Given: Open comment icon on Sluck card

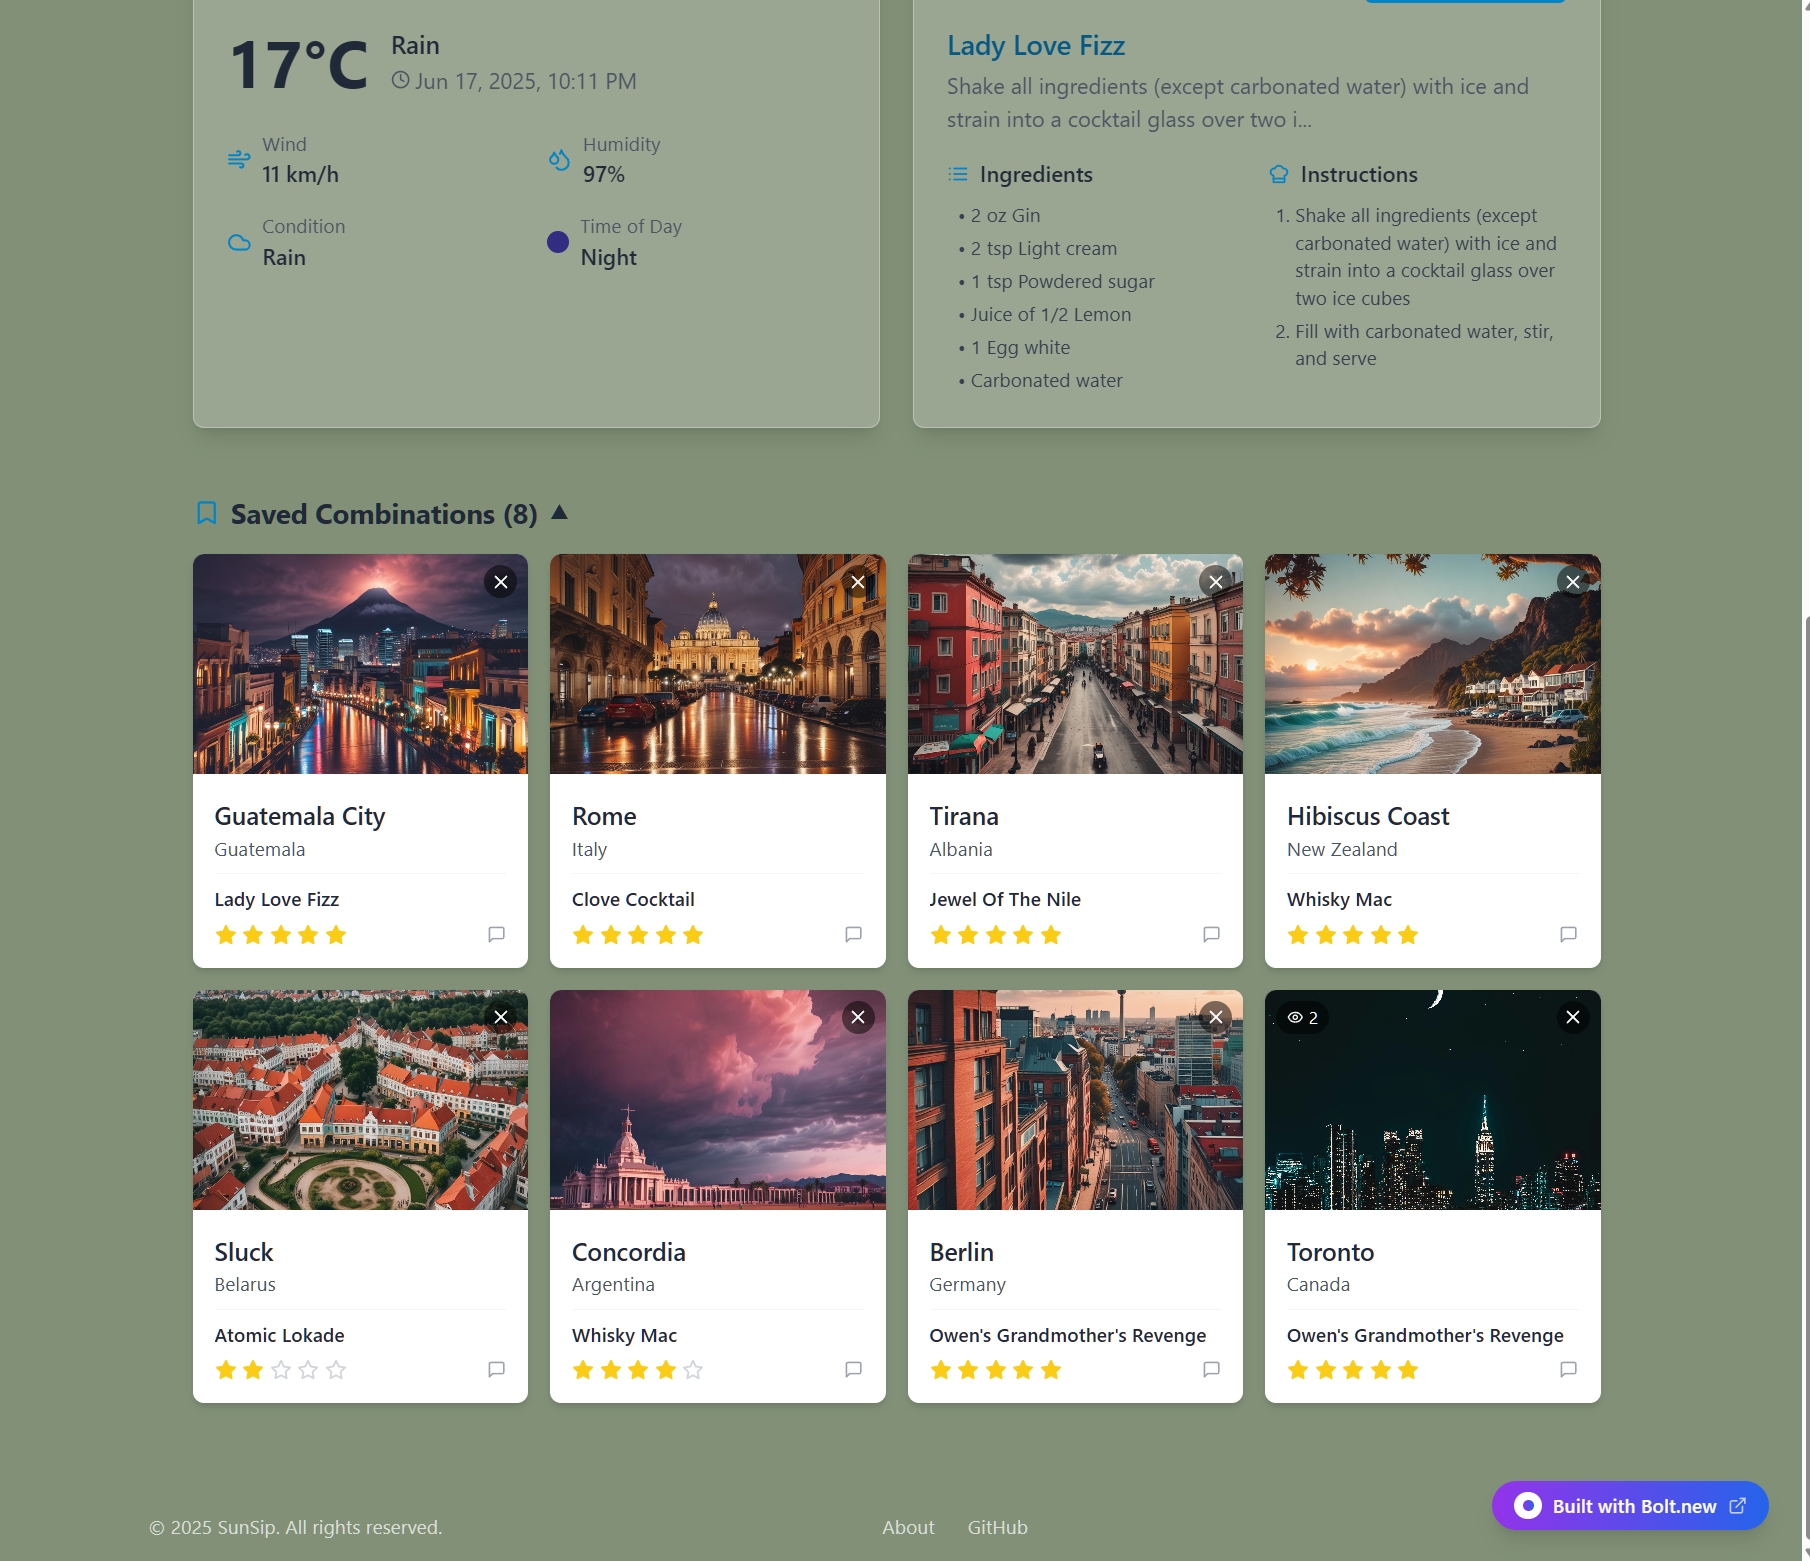Looking at the screenshot, I should click(x=496, y=1369).
